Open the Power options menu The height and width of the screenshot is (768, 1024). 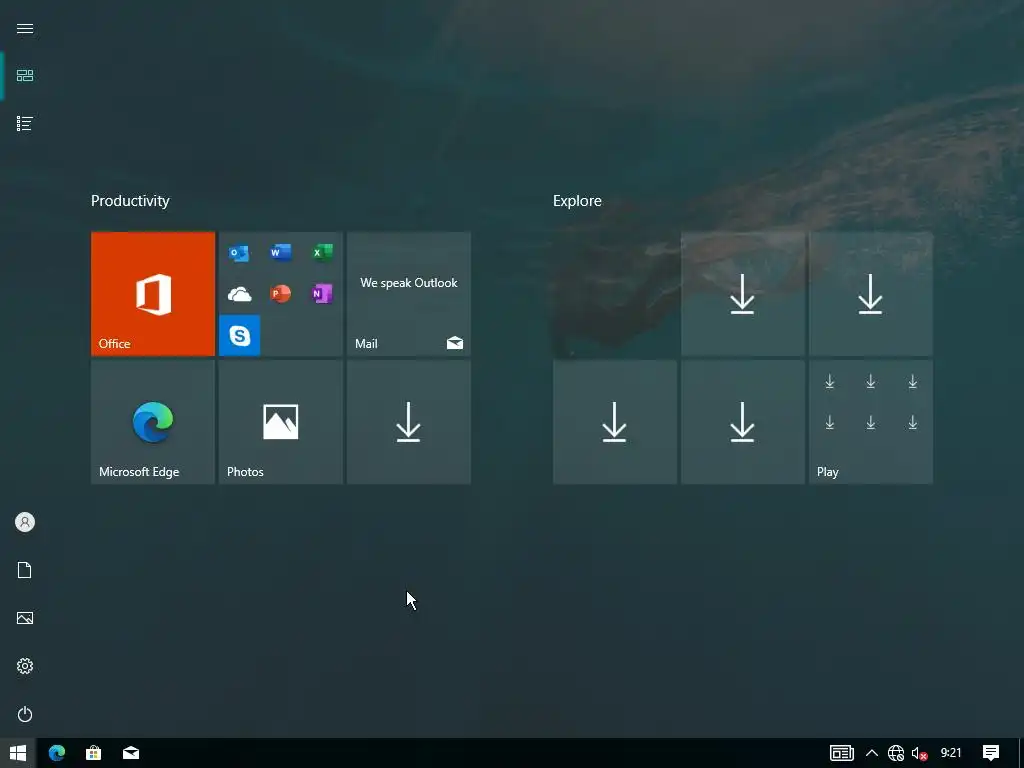point(25,714)
